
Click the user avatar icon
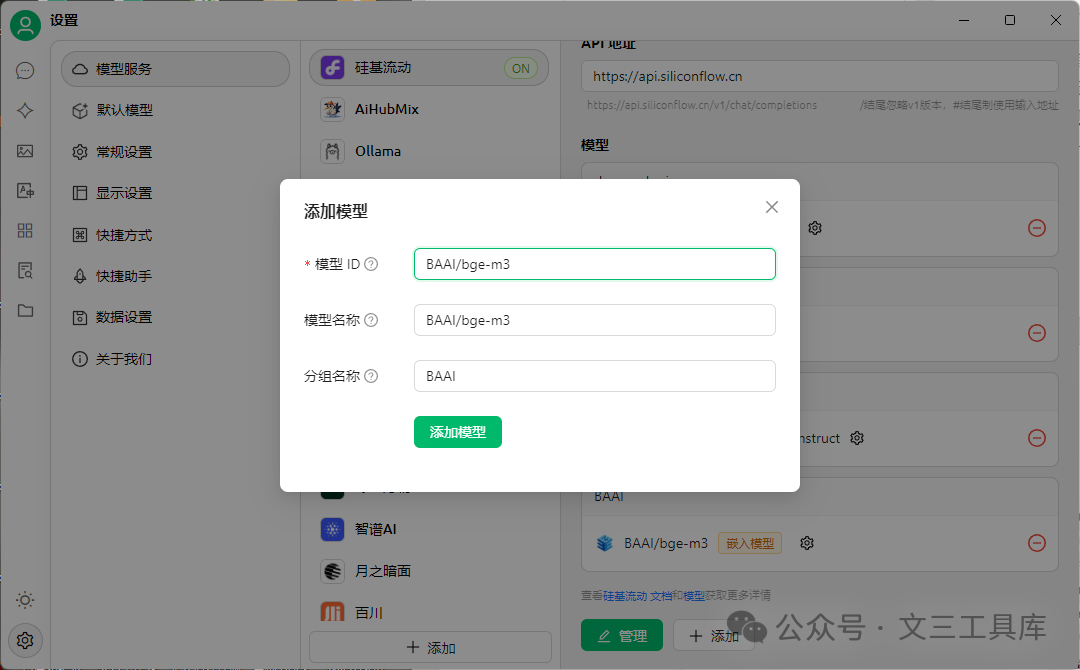click(x=25, y=25)
